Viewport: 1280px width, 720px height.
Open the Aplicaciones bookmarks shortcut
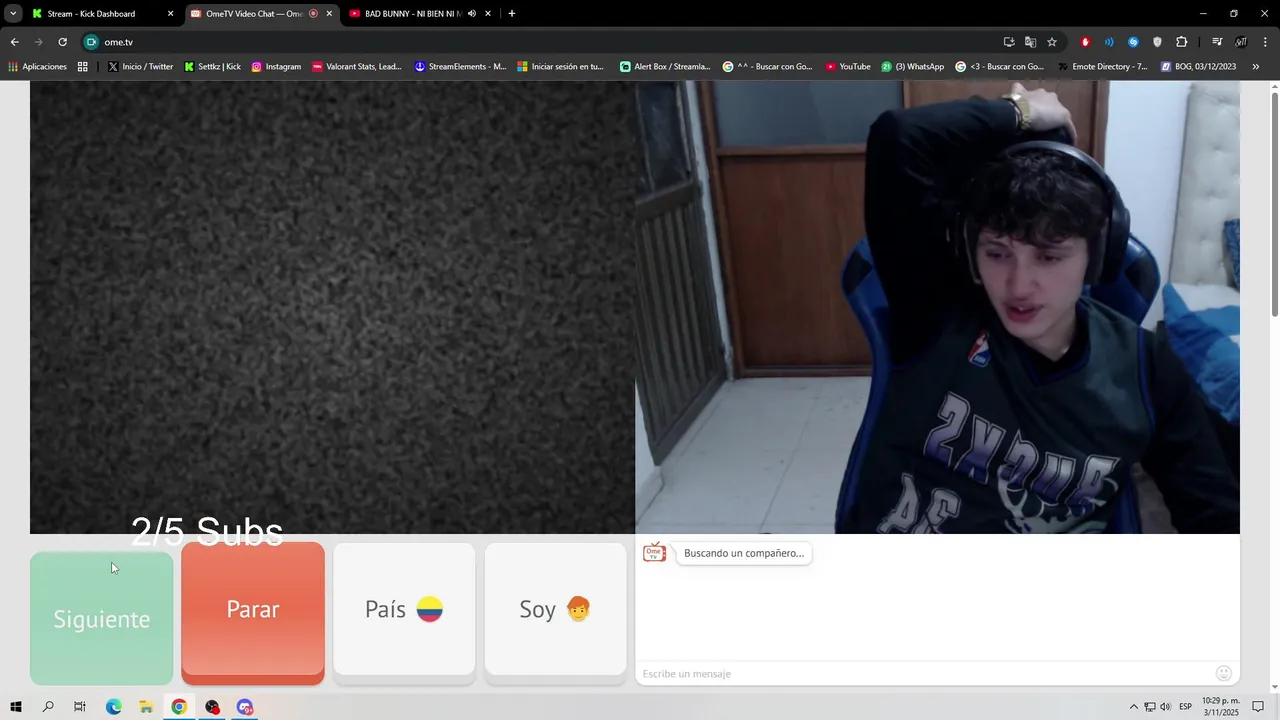pos(38,67)
